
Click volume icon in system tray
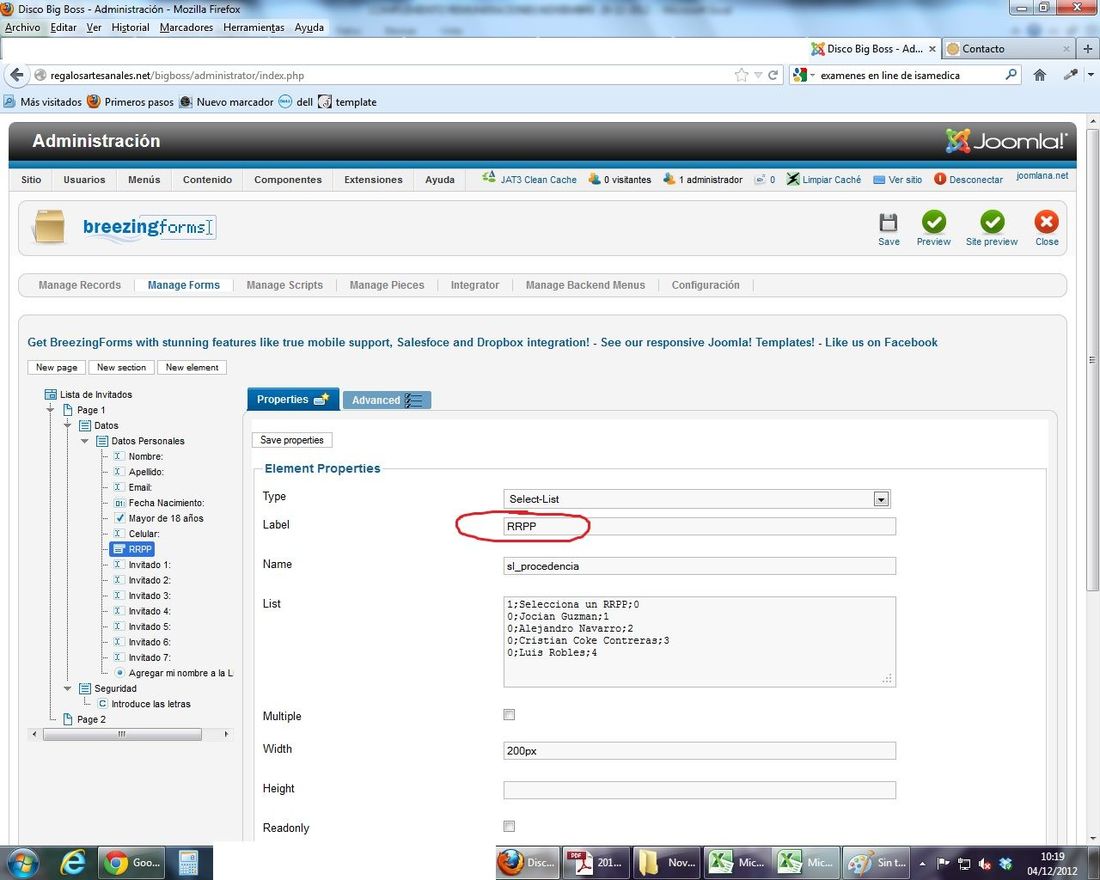tap(984, 864)
